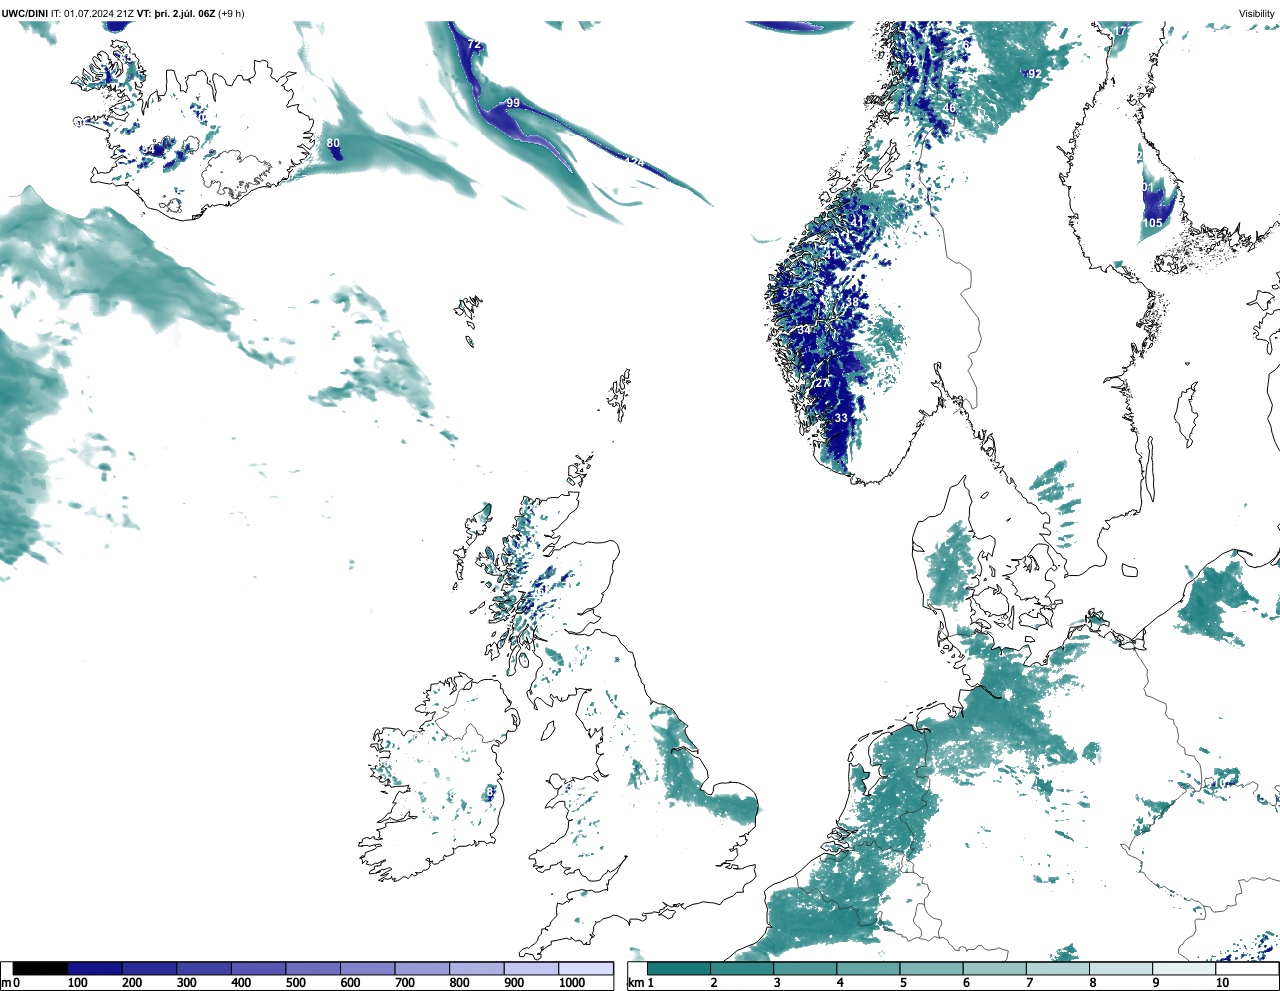Pick the 600–700 m legend swatch
Image resolution: width=1280 pixels, height=991 pixels.
[x=367, y=969]
